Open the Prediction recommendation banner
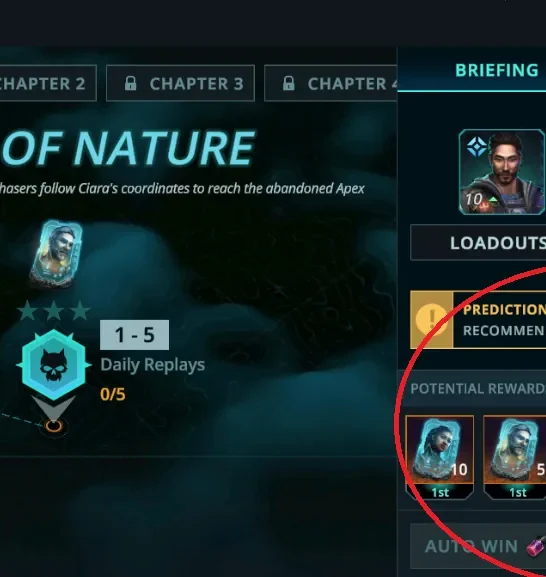 [478, 319]
